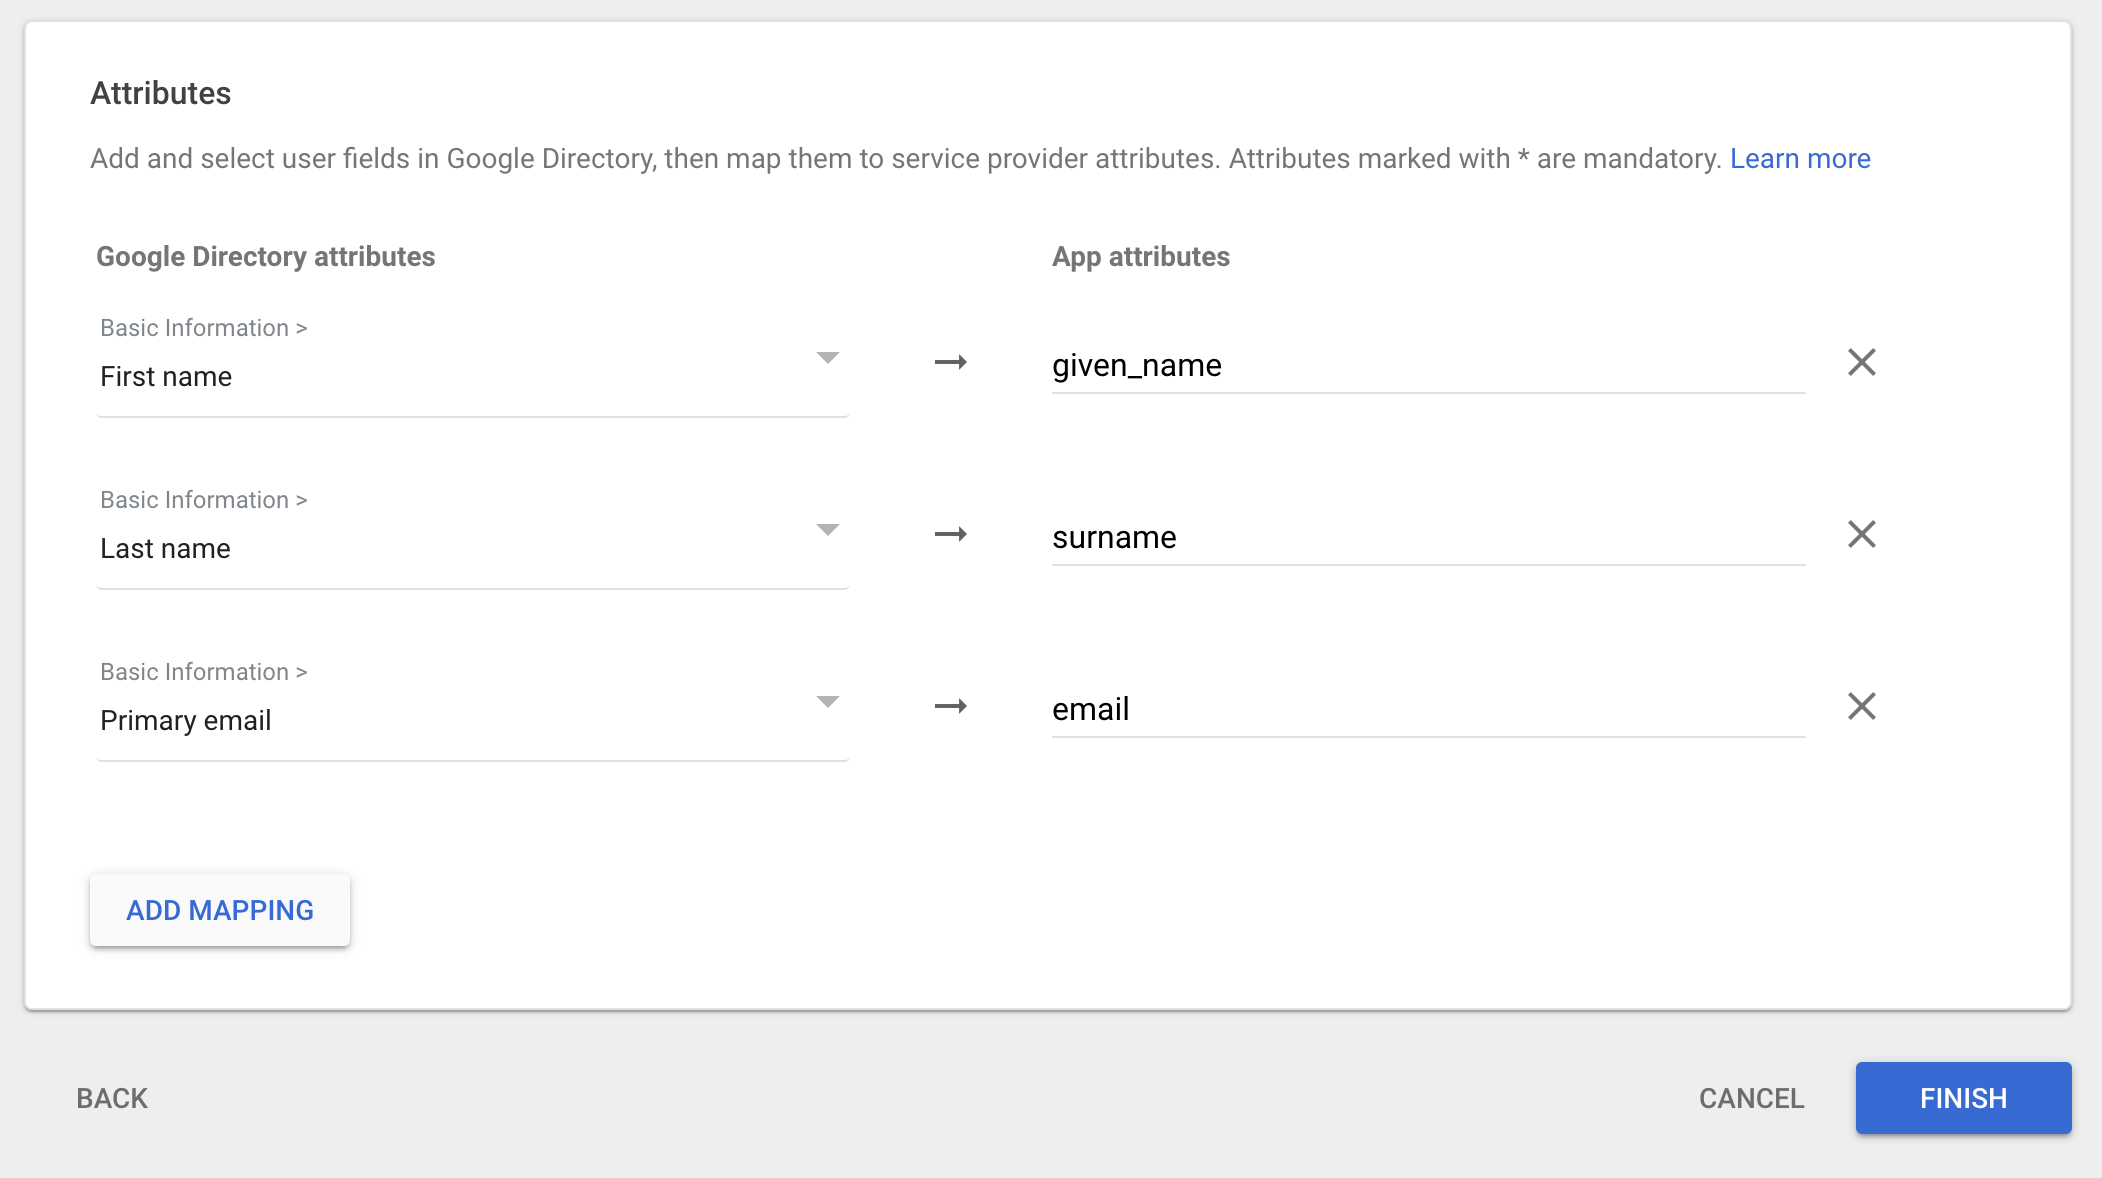The height and width of the screenshot is (1178, 2102).
Task: Open the First name dropdown arrow
Action: click(x=827, y=358)
